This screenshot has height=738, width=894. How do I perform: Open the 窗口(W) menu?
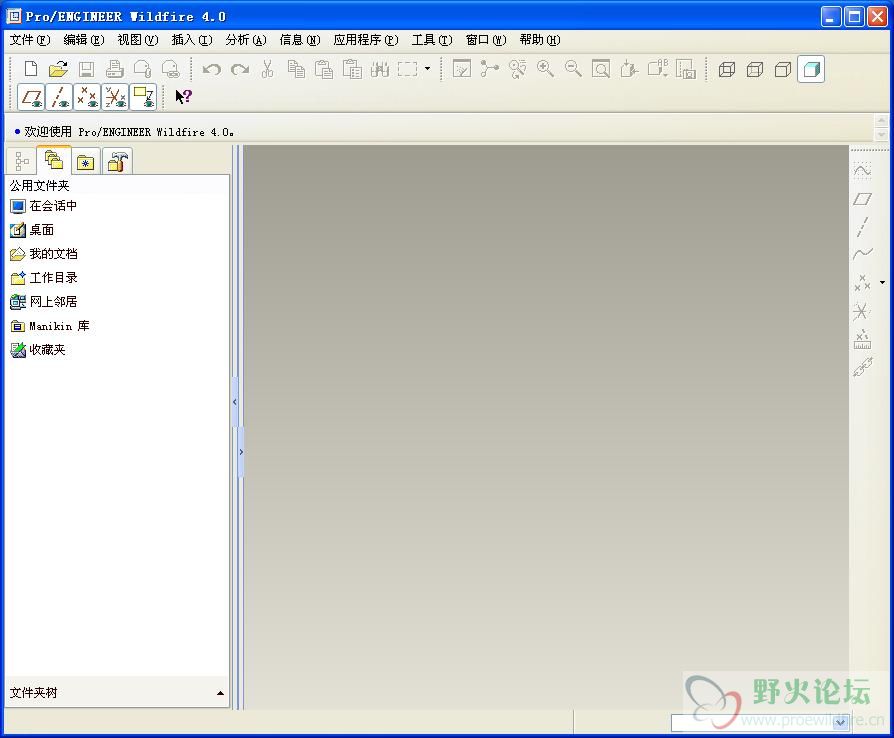486,40
